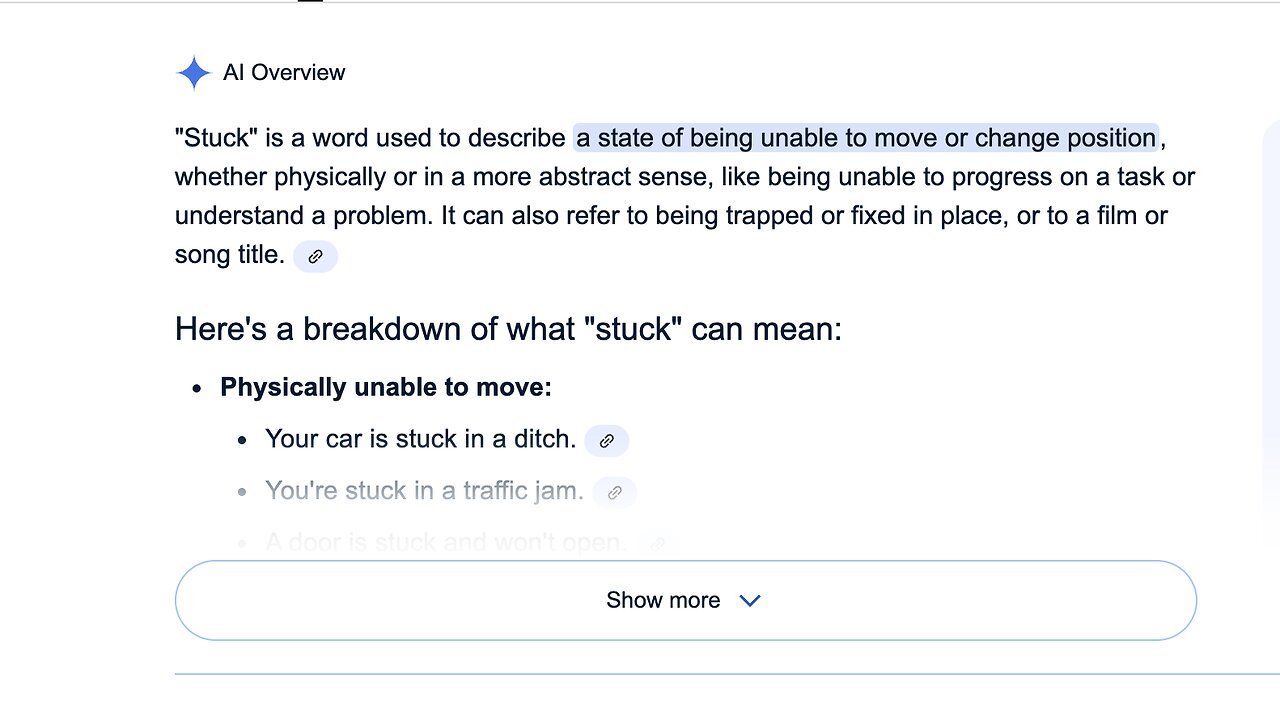Open the source link icon after "song title."
Viewport: 1280px width, 704px height.
coord(315,256)
